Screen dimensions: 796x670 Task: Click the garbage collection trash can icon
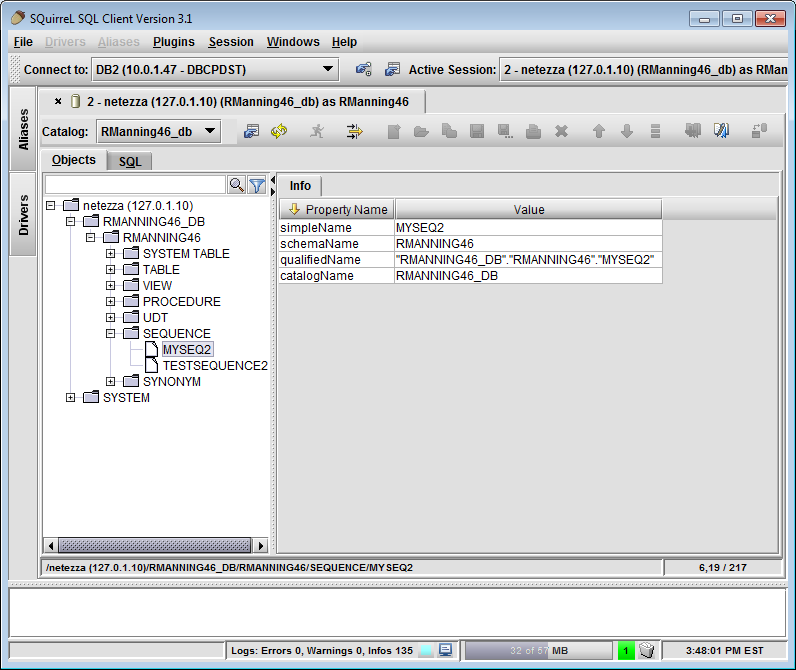tap(647, 650)
